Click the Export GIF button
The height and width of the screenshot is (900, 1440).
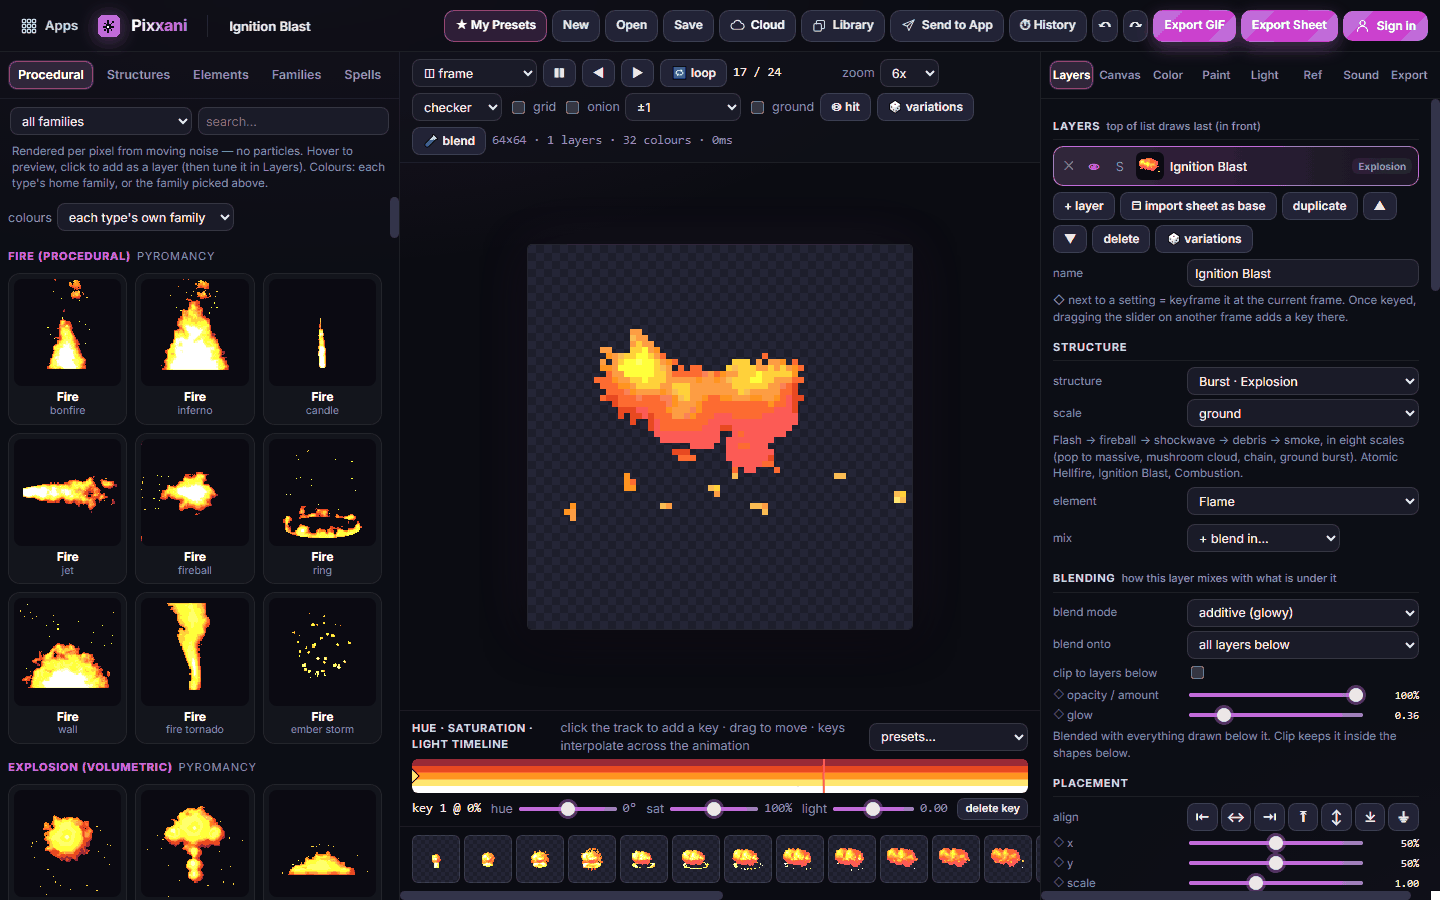pos(1194,26)
